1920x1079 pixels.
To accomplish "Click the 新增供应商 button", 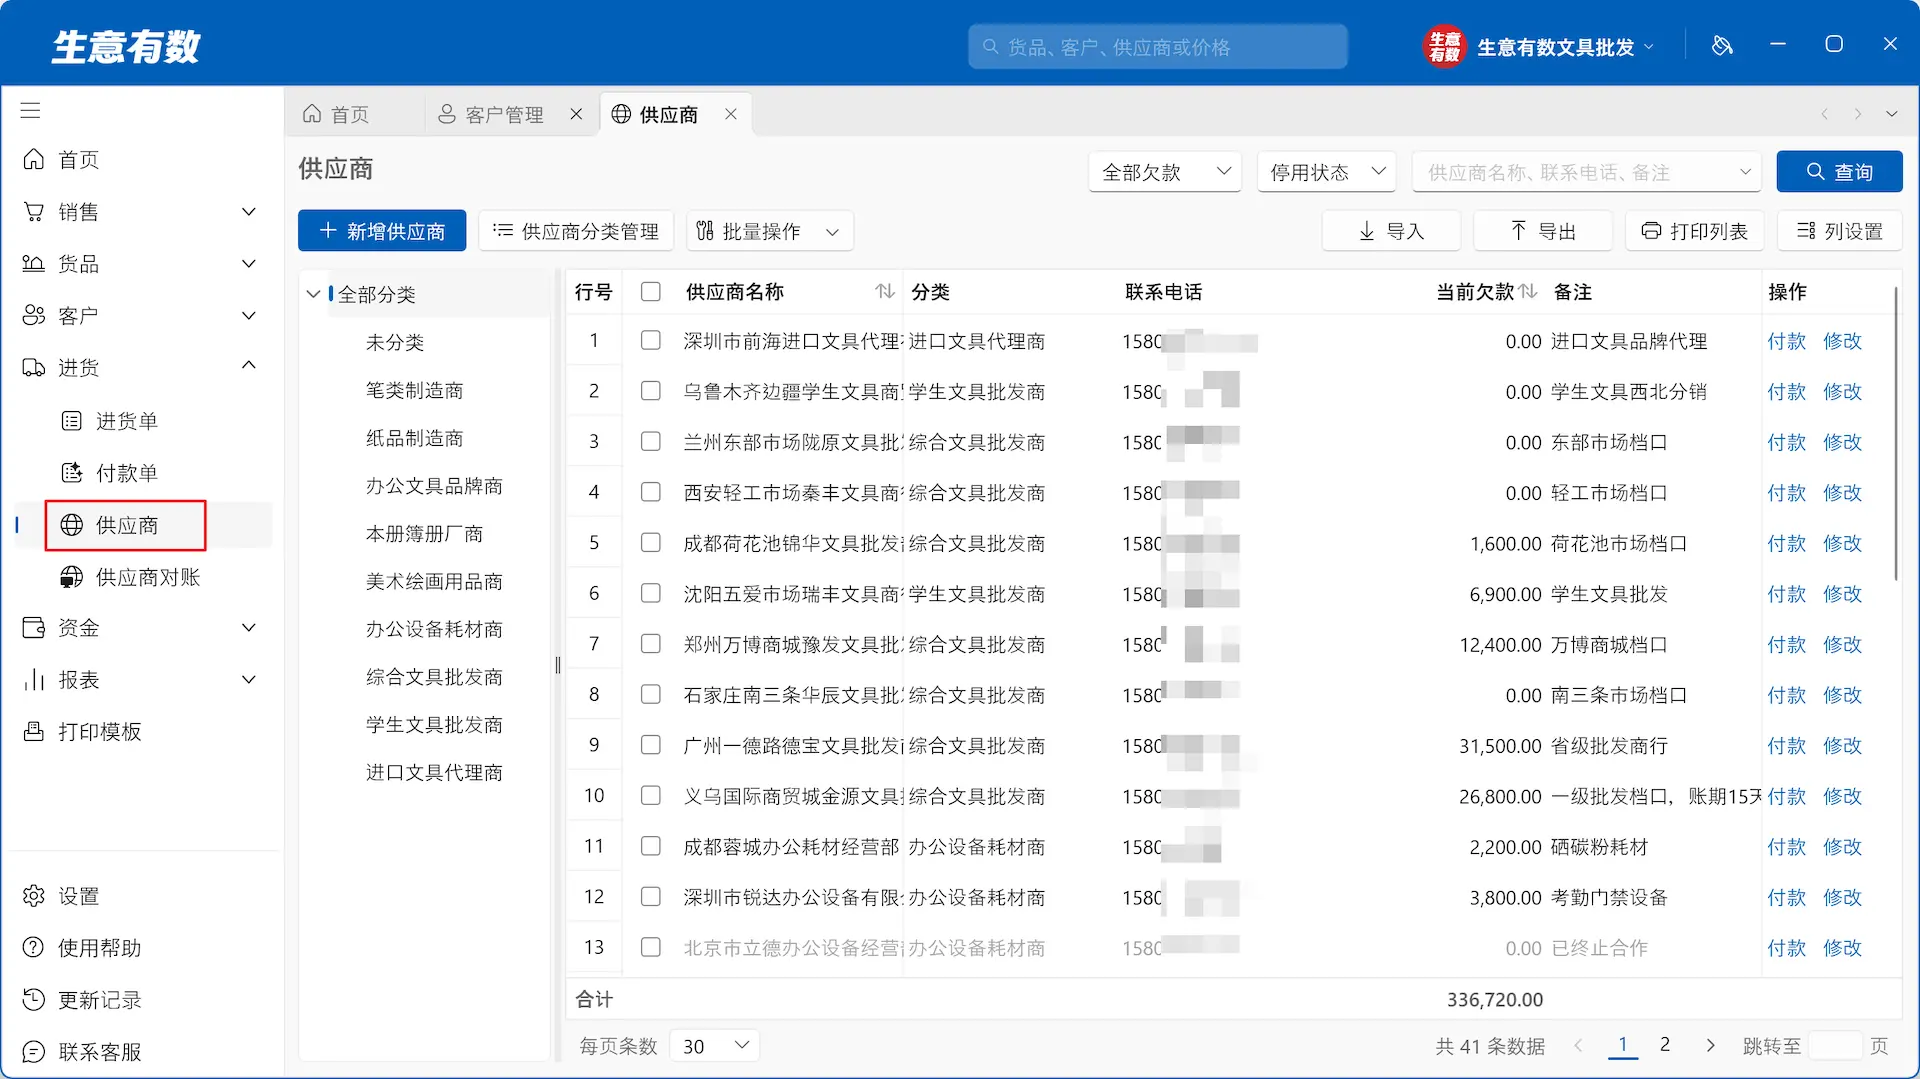I will (382, 232).
